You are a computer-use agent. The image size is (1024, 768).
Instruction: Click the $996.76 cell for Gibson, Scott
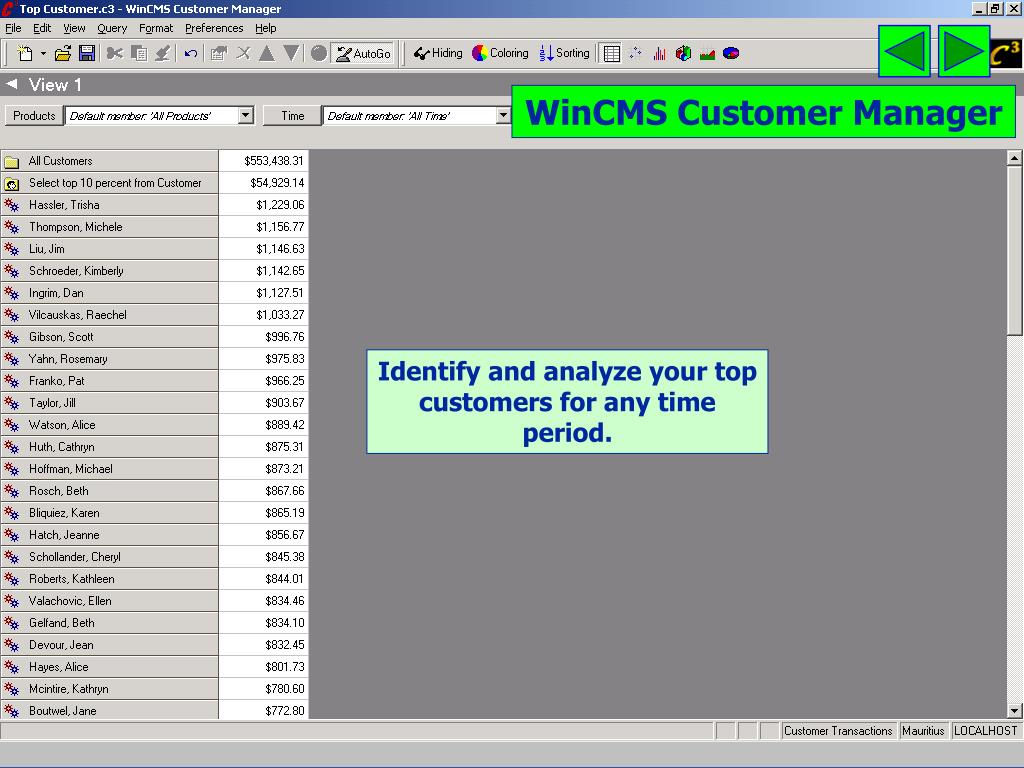(x=264, y=337)
